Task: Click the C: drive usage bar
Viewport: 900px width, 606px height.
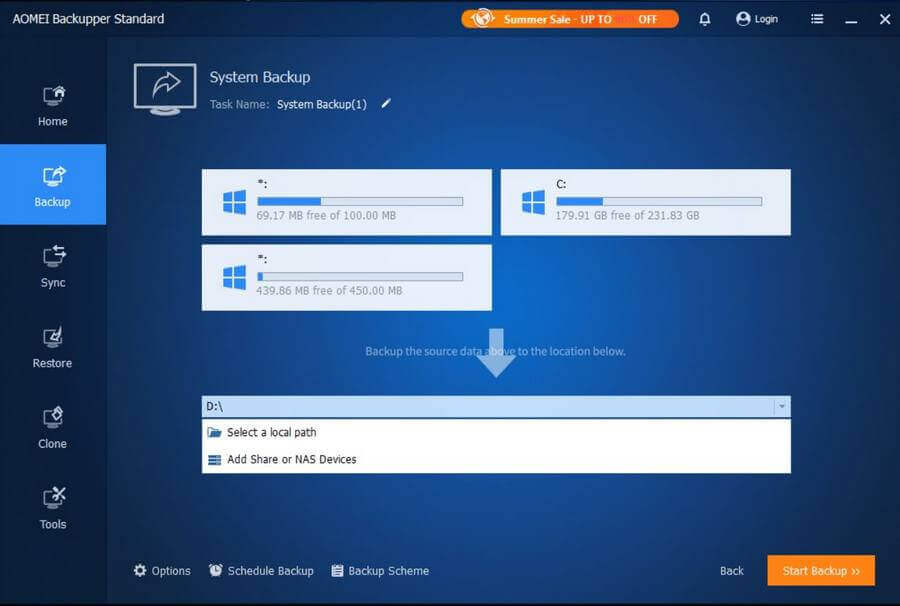Action: tap(659, 201)
